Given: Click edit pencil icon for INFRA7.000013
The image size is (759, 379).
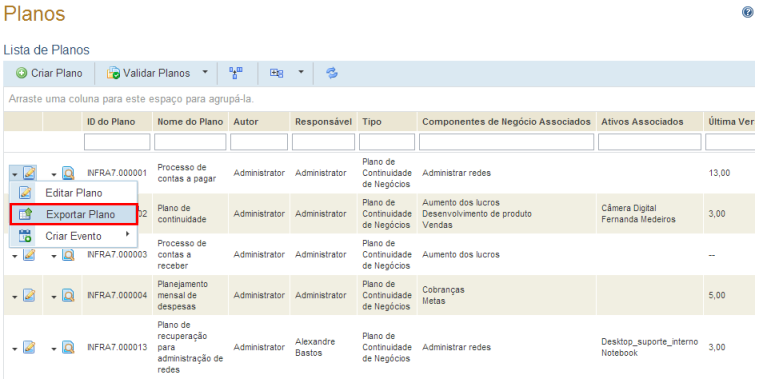Looking at the screenshot, I should tap(30, 347).
